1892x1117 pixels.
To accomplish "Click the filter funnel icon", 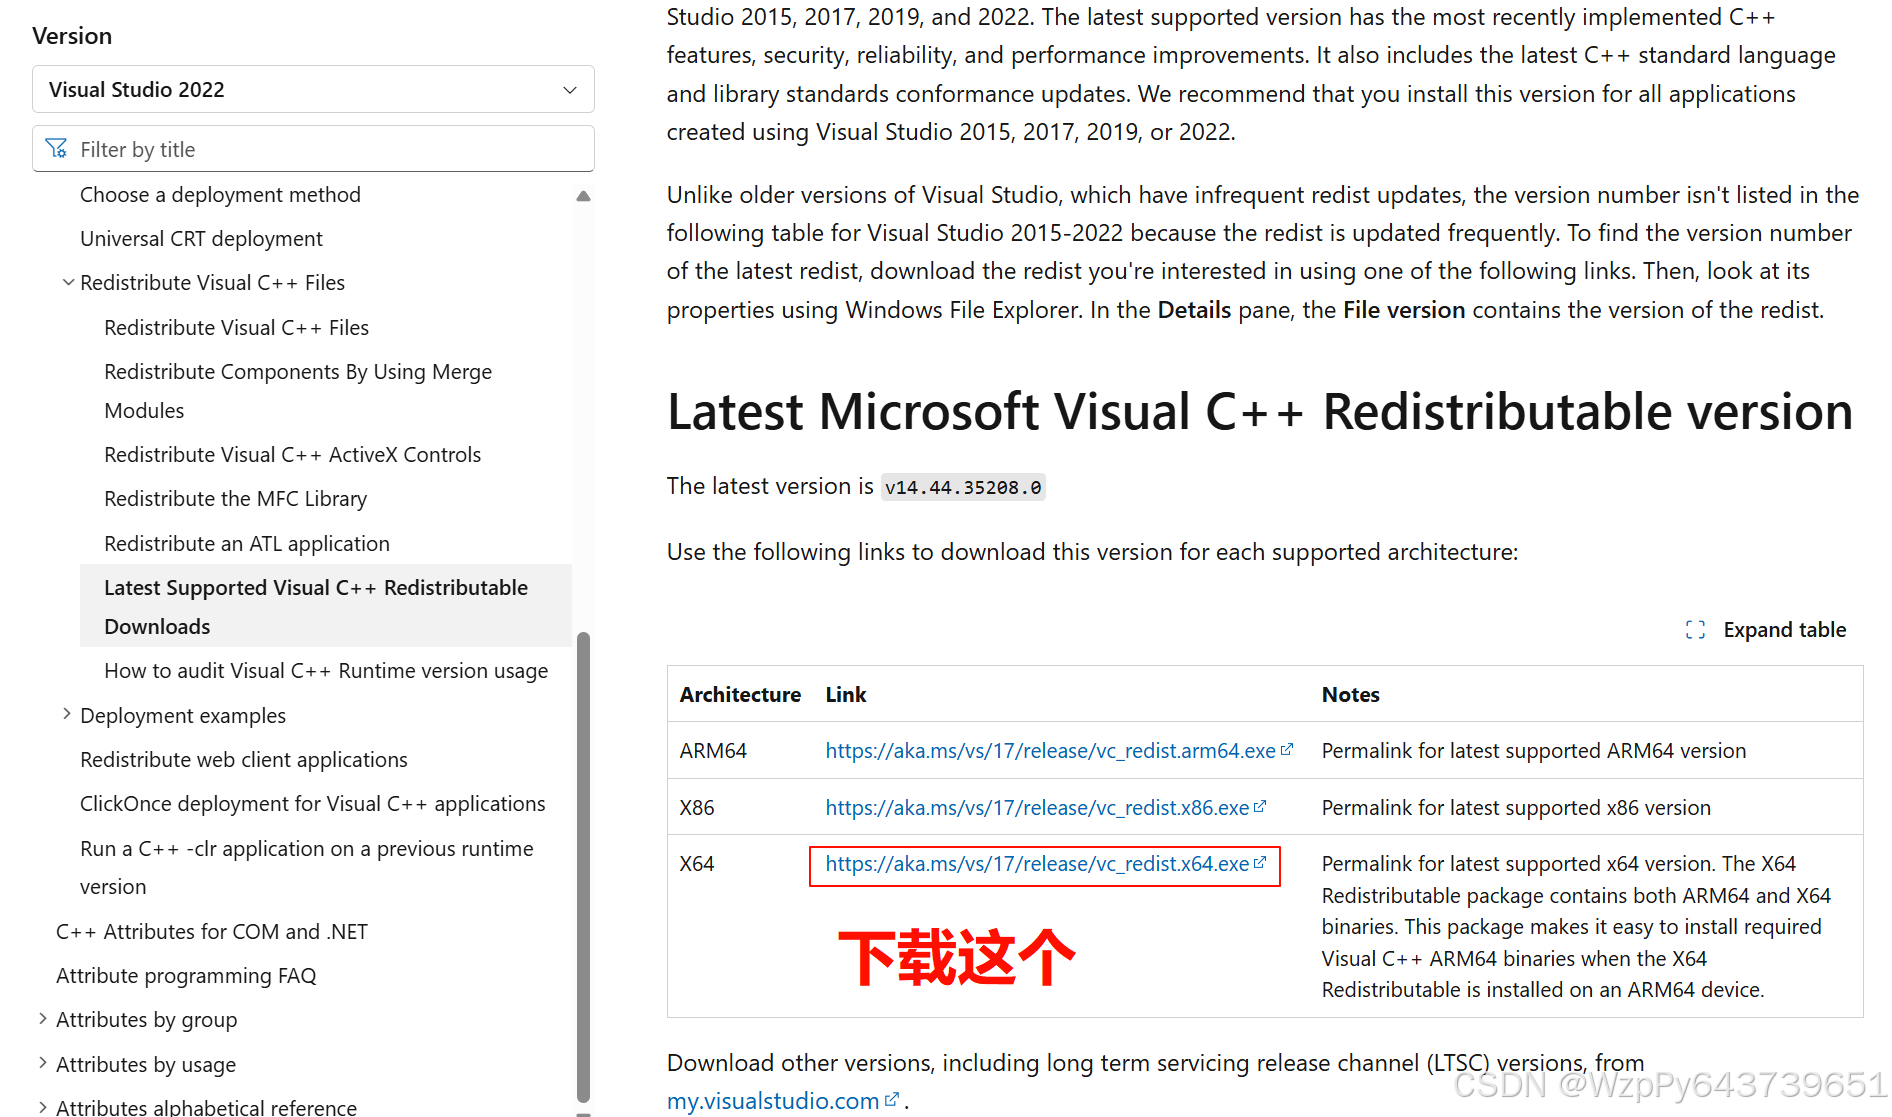I will click(x=57, y=149).
